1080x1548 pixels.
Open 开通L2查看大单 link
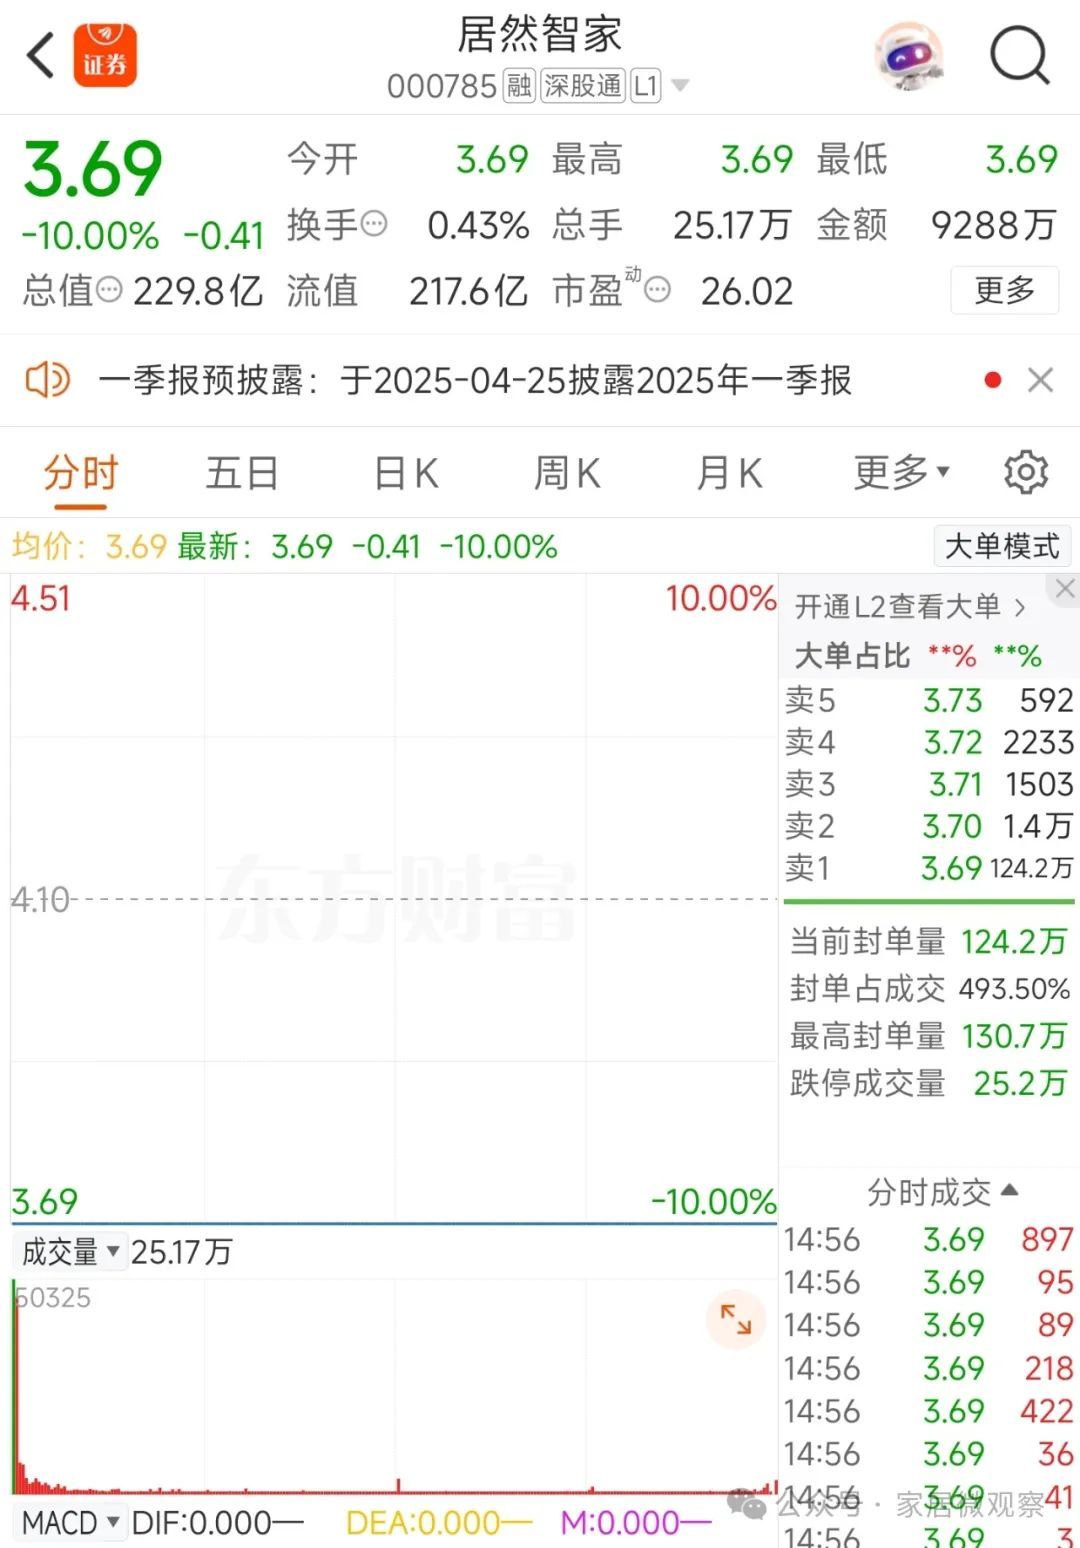[910, 606]
